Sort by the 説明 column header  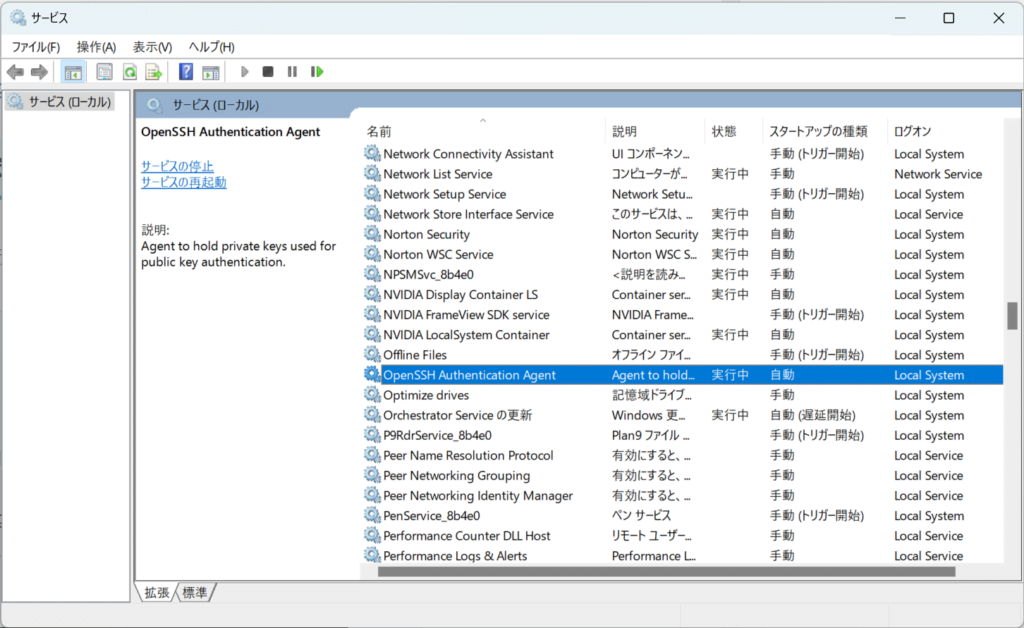655,131
